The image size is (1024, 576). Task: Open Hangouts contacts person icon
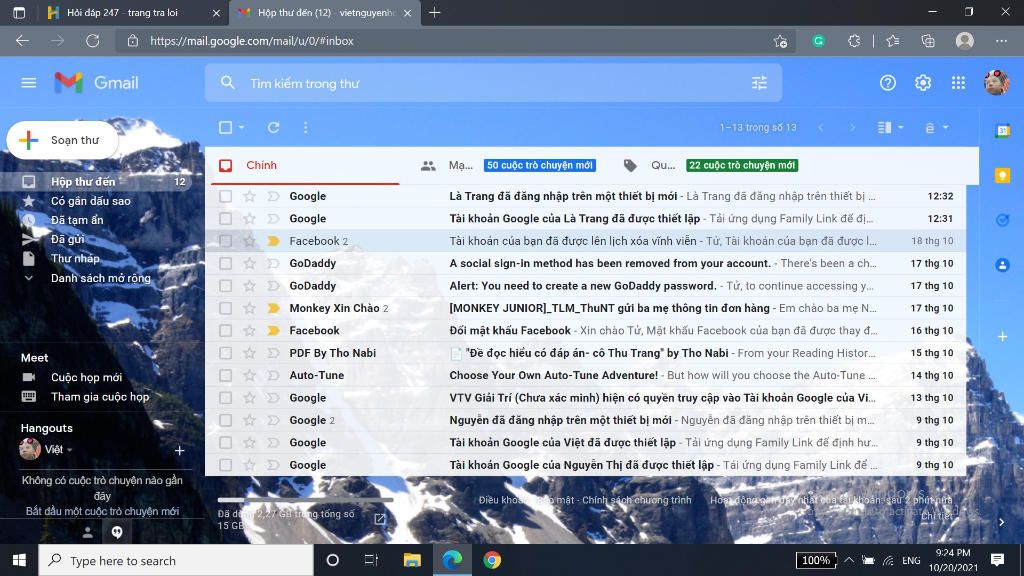88,532
